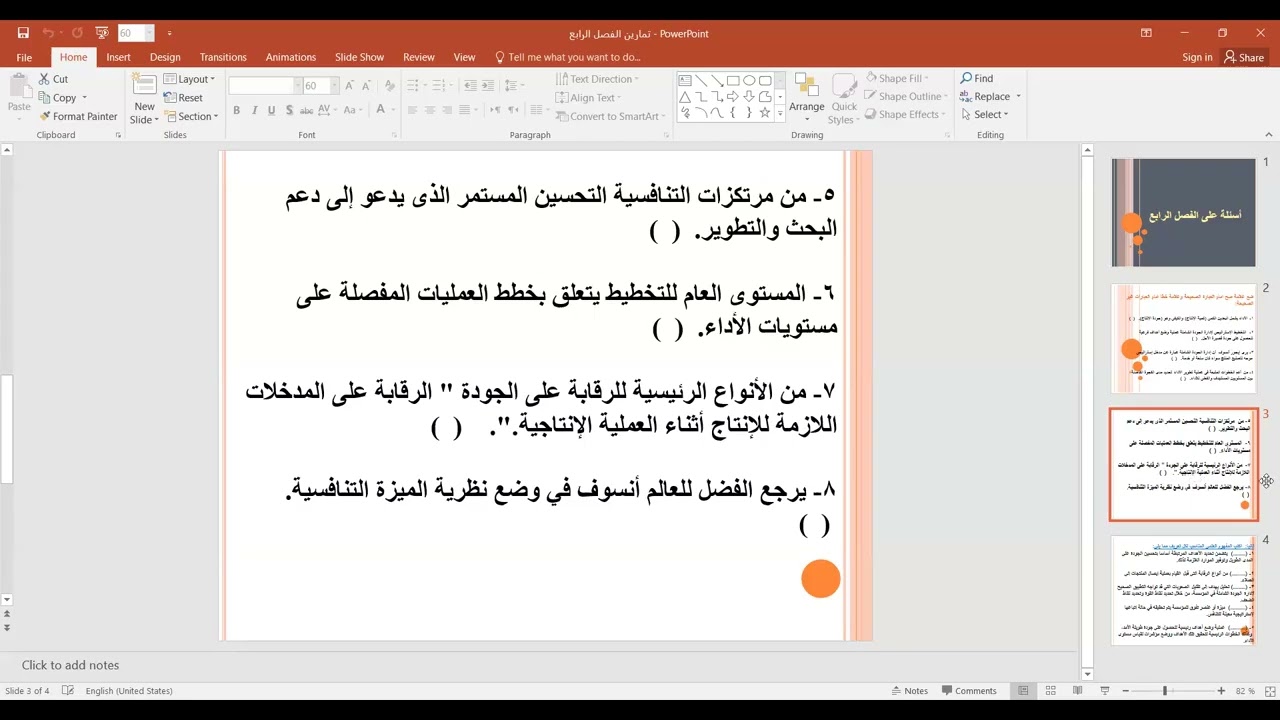Screen dimensions: 1280x720
Task: Click the Text Direction button
Action: [597, 79]
